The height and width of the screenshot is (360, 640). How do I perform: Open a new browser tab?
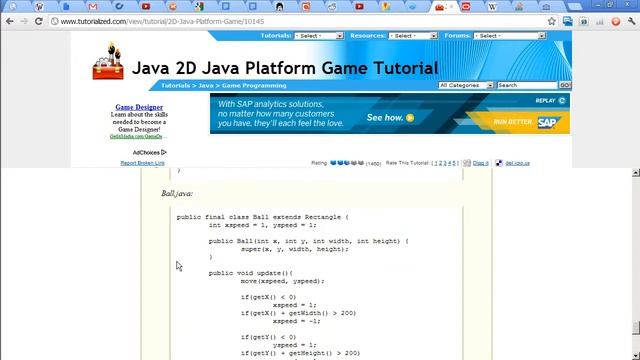pyautogui.click(x=575, y=7)
